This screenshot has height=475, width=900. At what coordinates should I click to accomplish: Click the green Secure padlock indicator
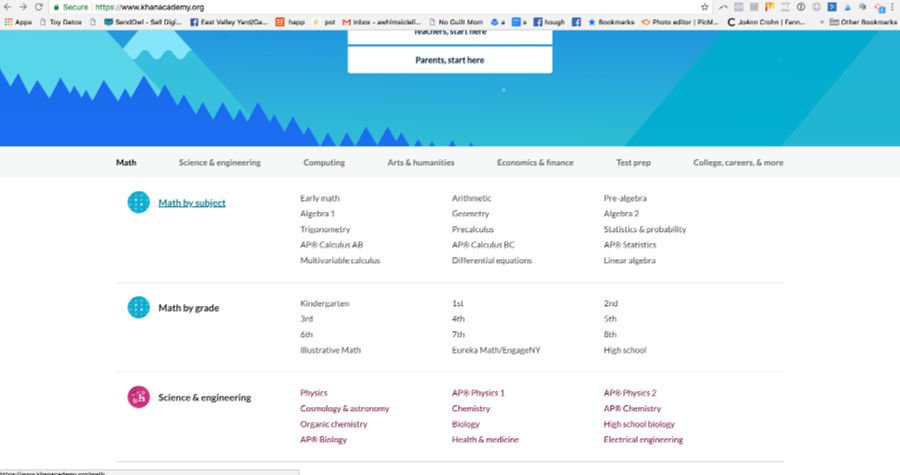(71, 7)
